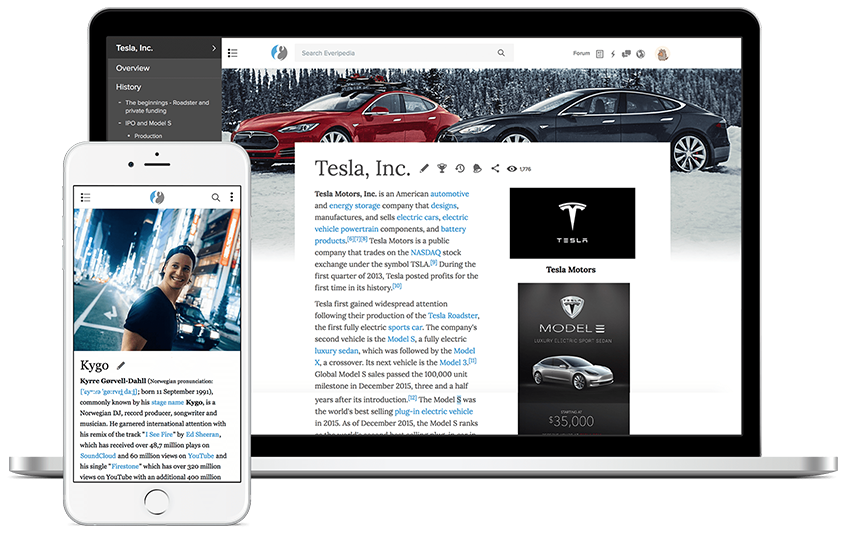846x539 pixels.
Task: Open the contents list icon on the phone
Action: coord(85,197)
